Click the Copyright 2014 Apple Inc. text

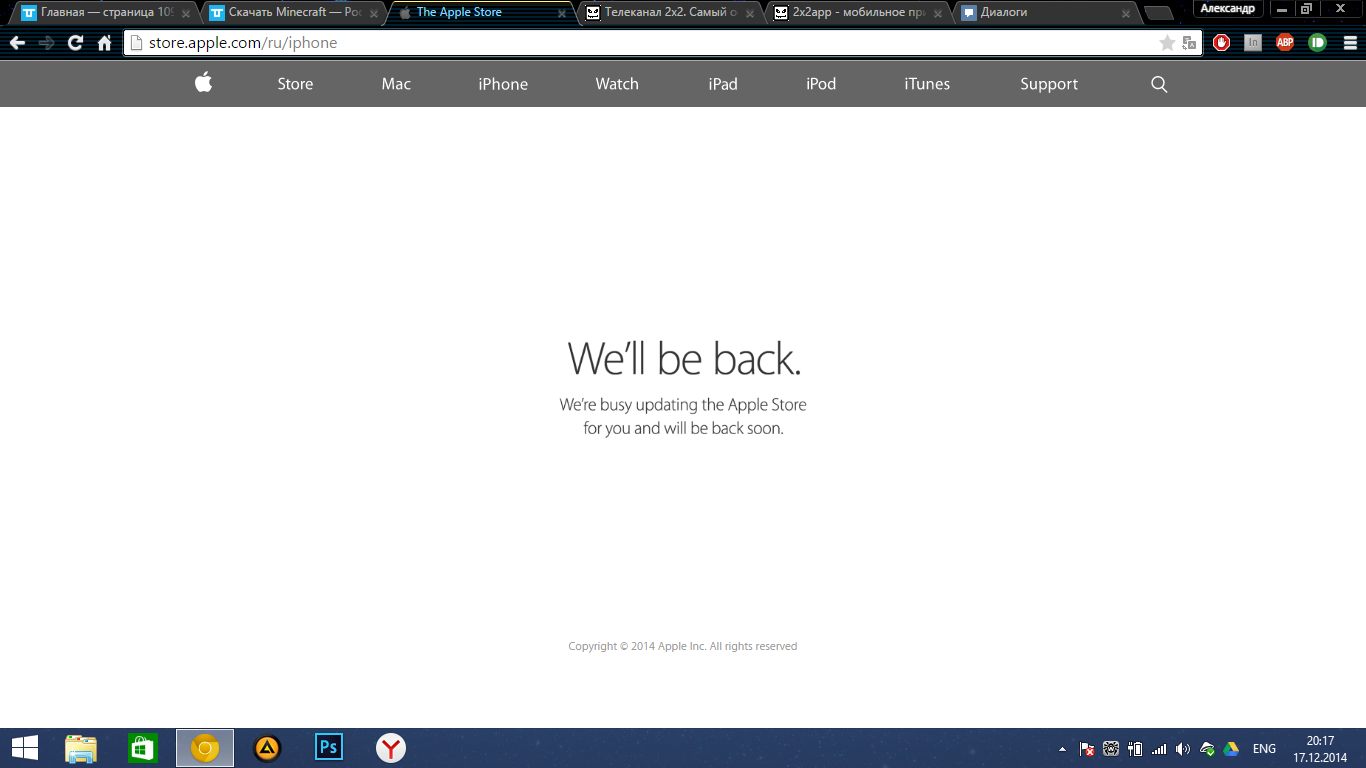(683, 646)
